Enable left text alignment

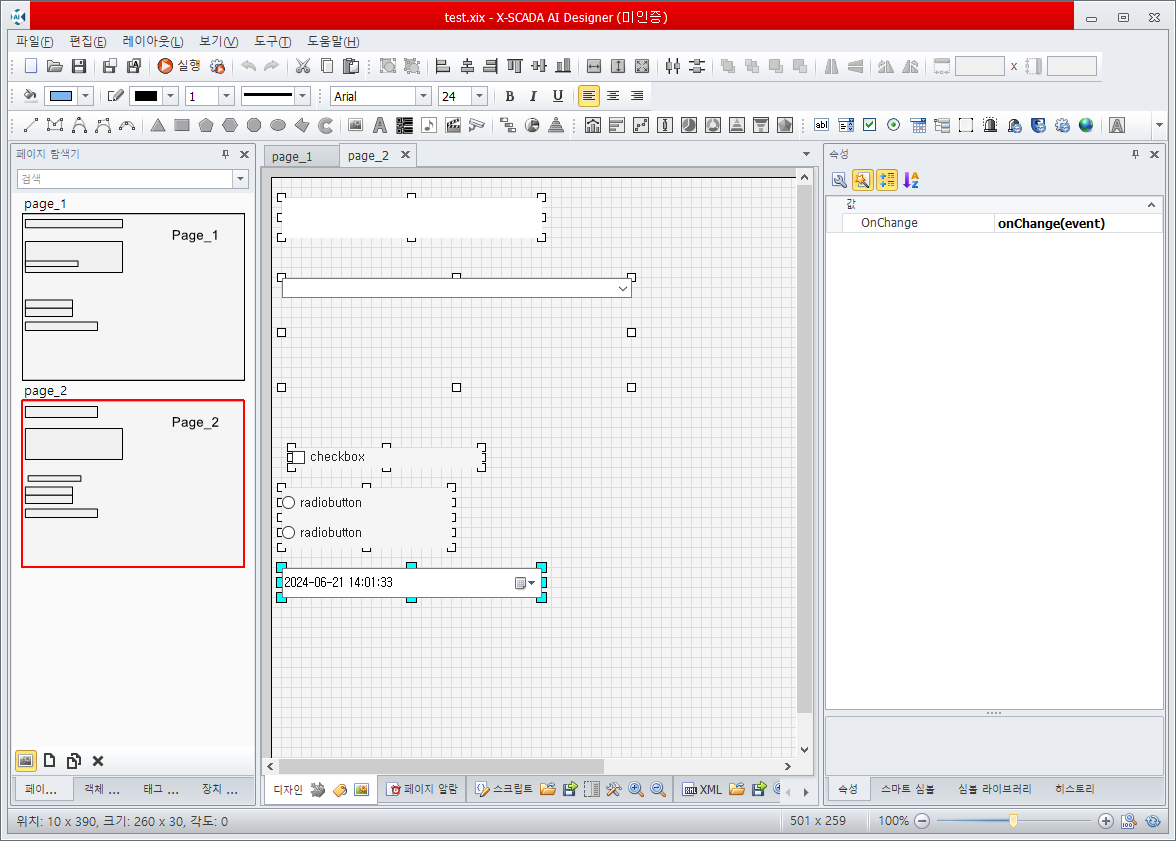589,96
